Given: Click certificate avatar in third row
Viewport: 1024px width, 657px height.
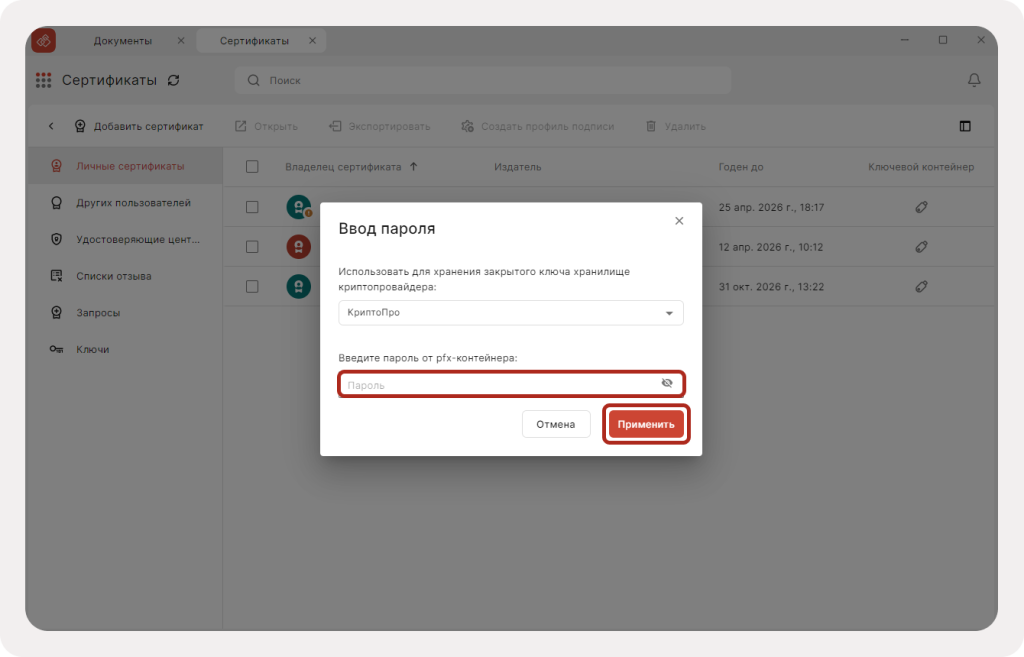Looking at the screenshot, I should (x=299, y=287).
